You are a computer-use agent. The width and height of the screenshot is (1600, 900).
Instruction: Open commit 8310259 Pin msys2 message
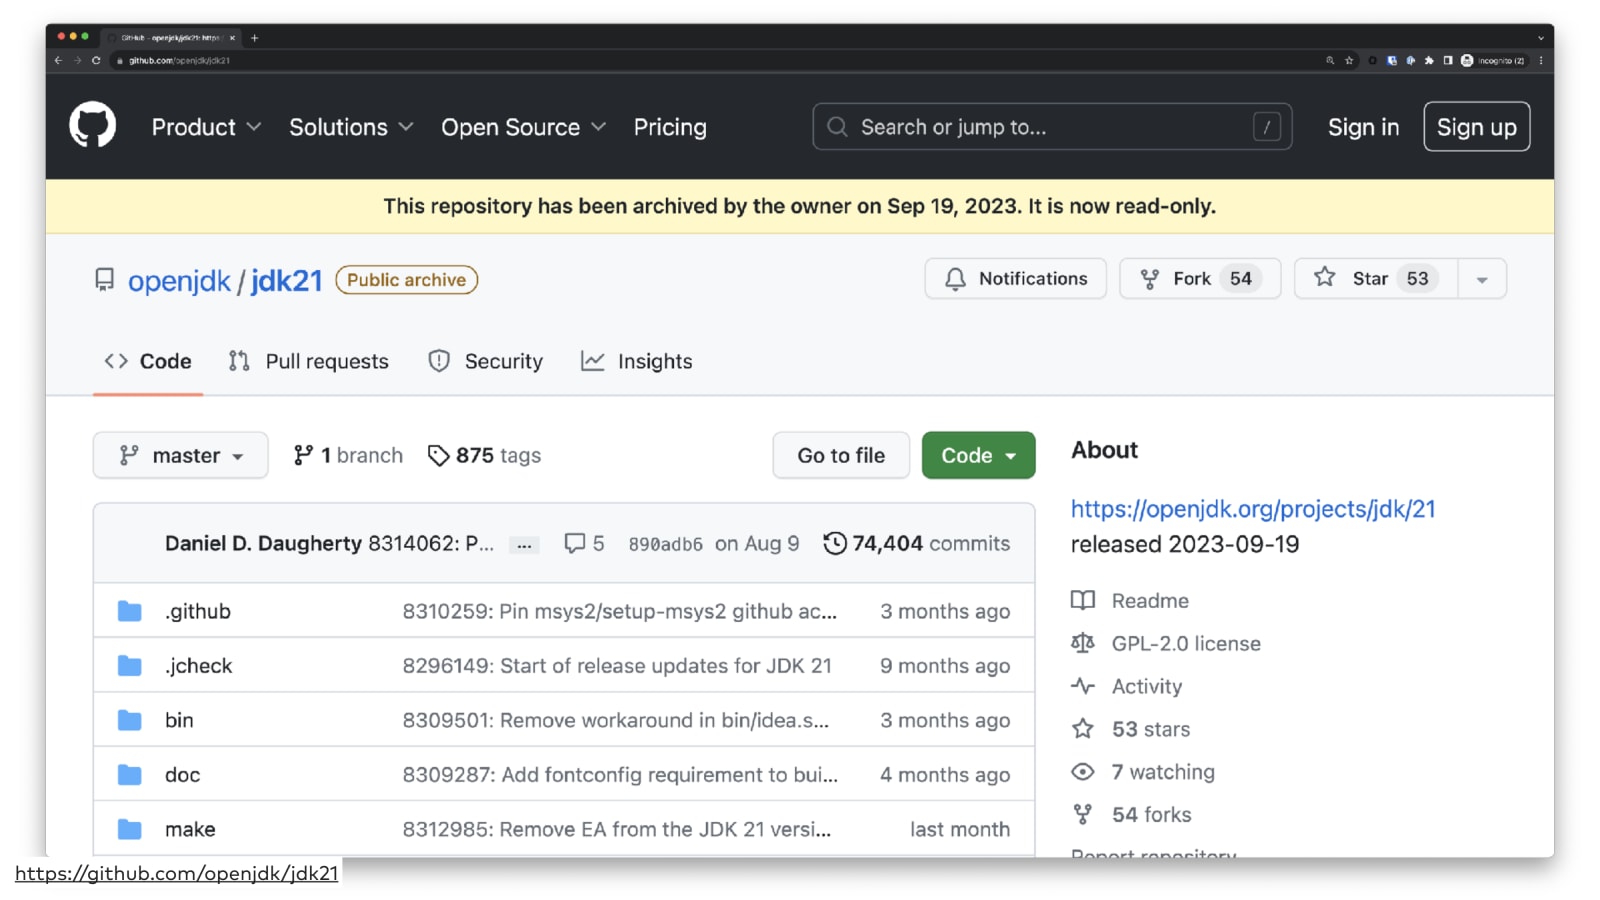coord(620,611)
